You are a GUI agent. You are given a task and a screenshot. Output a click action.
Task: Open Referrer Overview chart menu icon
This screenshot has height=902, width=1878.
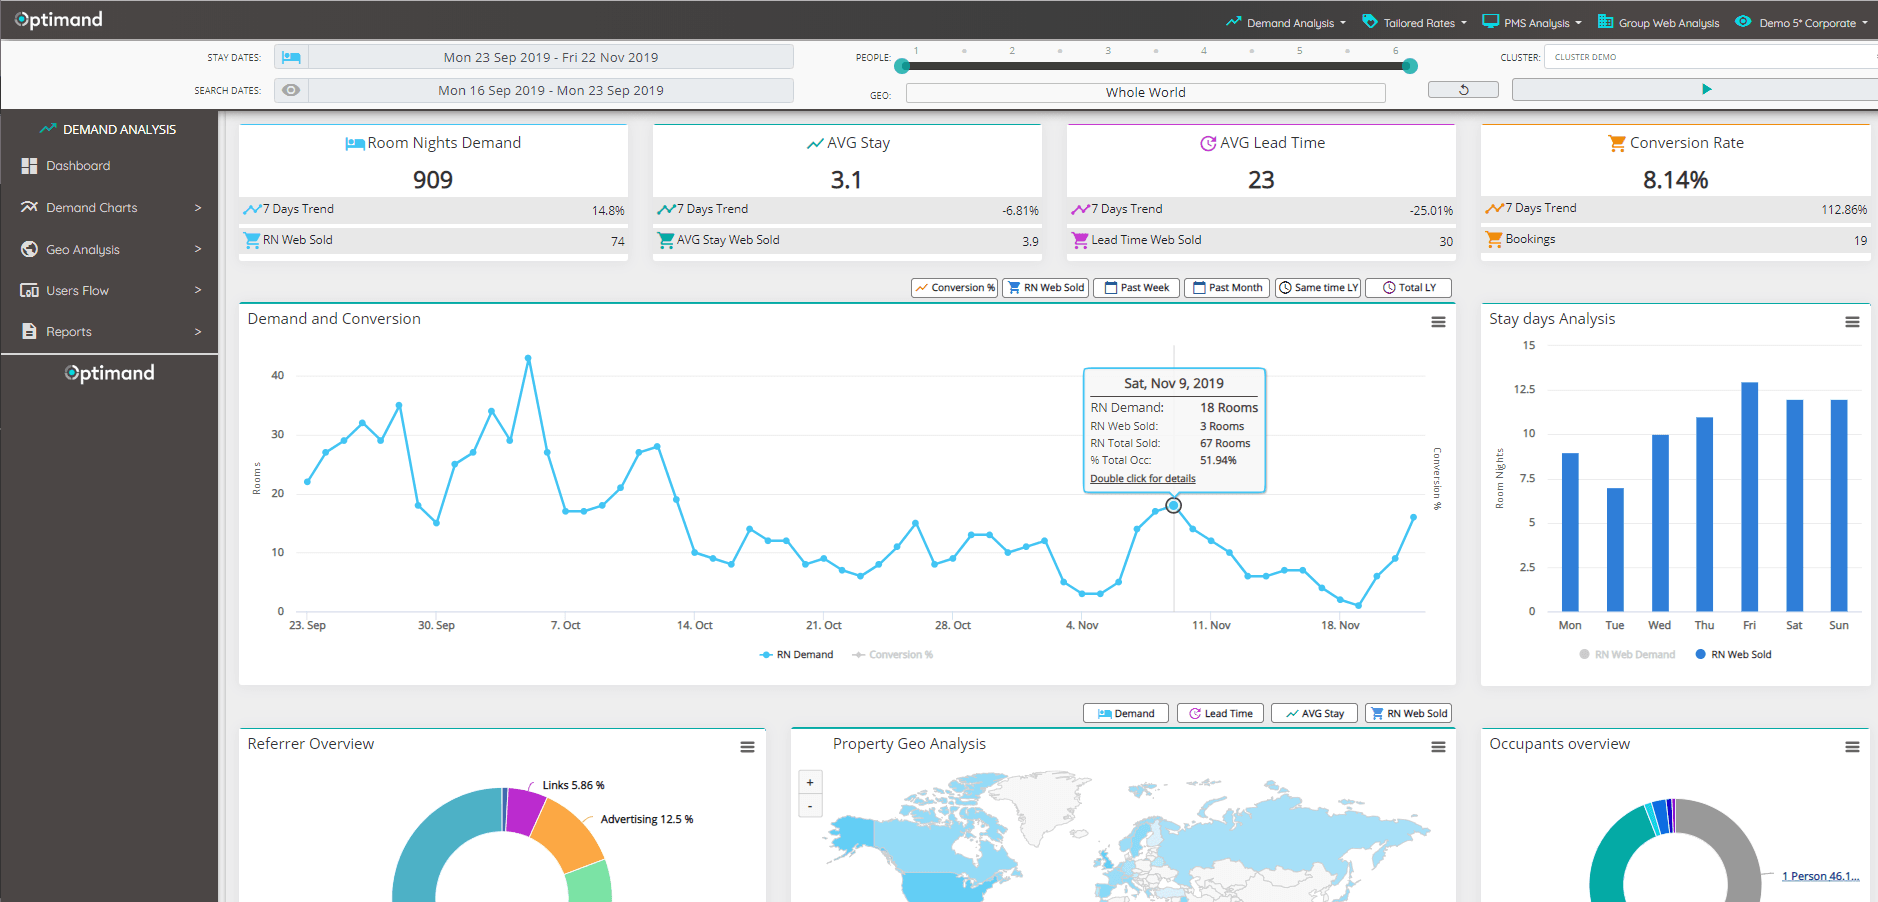(x=747, y=747)
